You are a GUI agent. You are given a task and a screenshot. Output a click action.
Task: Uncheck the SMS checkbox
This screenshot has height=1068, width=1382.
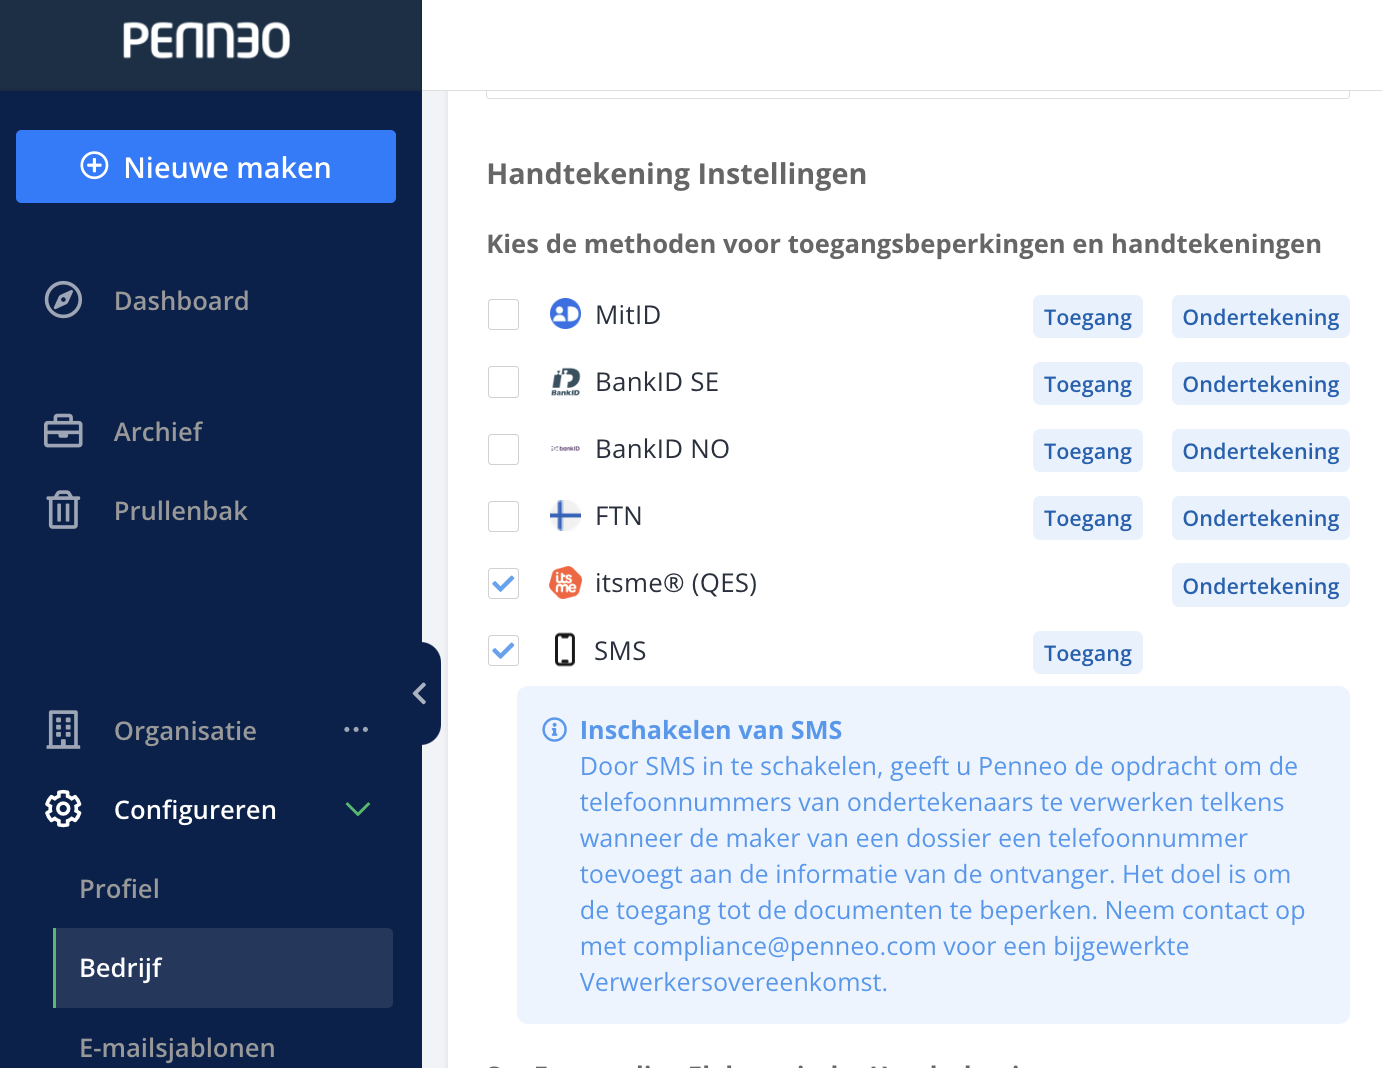click(503, 650)
